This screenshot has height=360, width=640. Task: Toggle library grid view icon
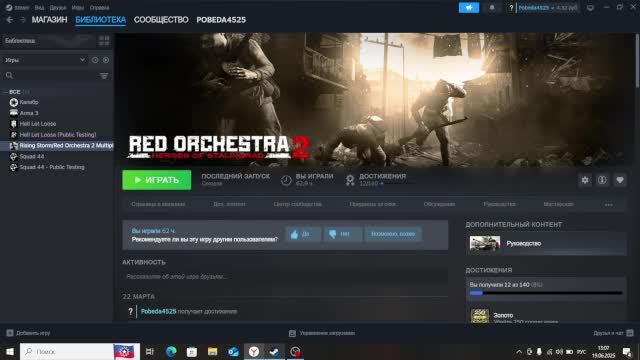[104, 40]
